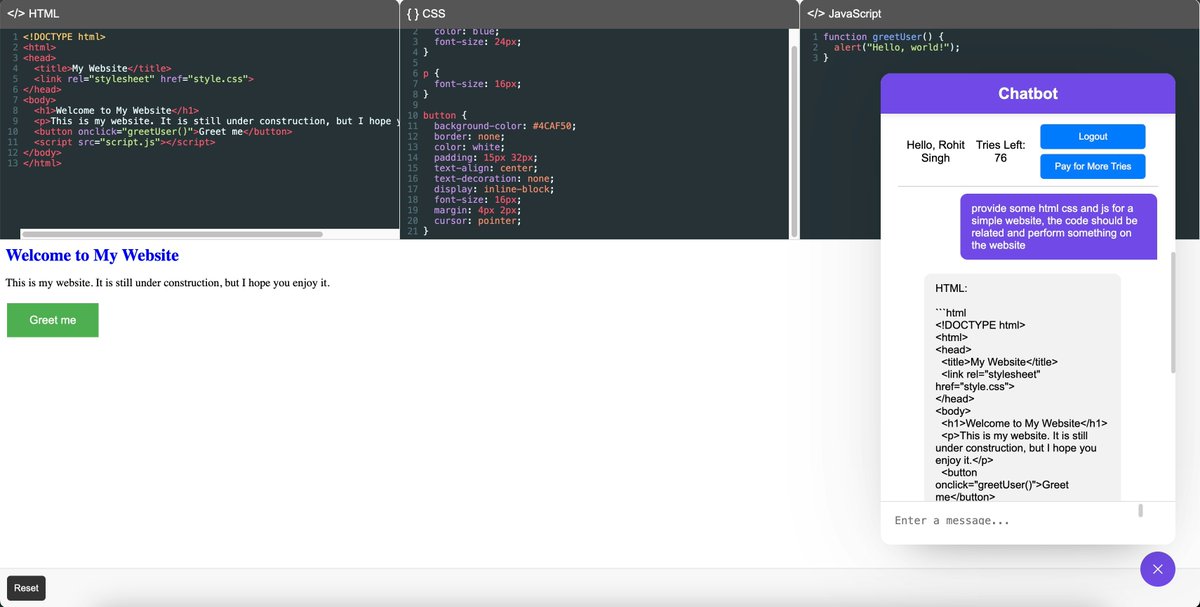
Task: Click the Tries Left: 76 counter
Action: click(x=1001, y=151)
